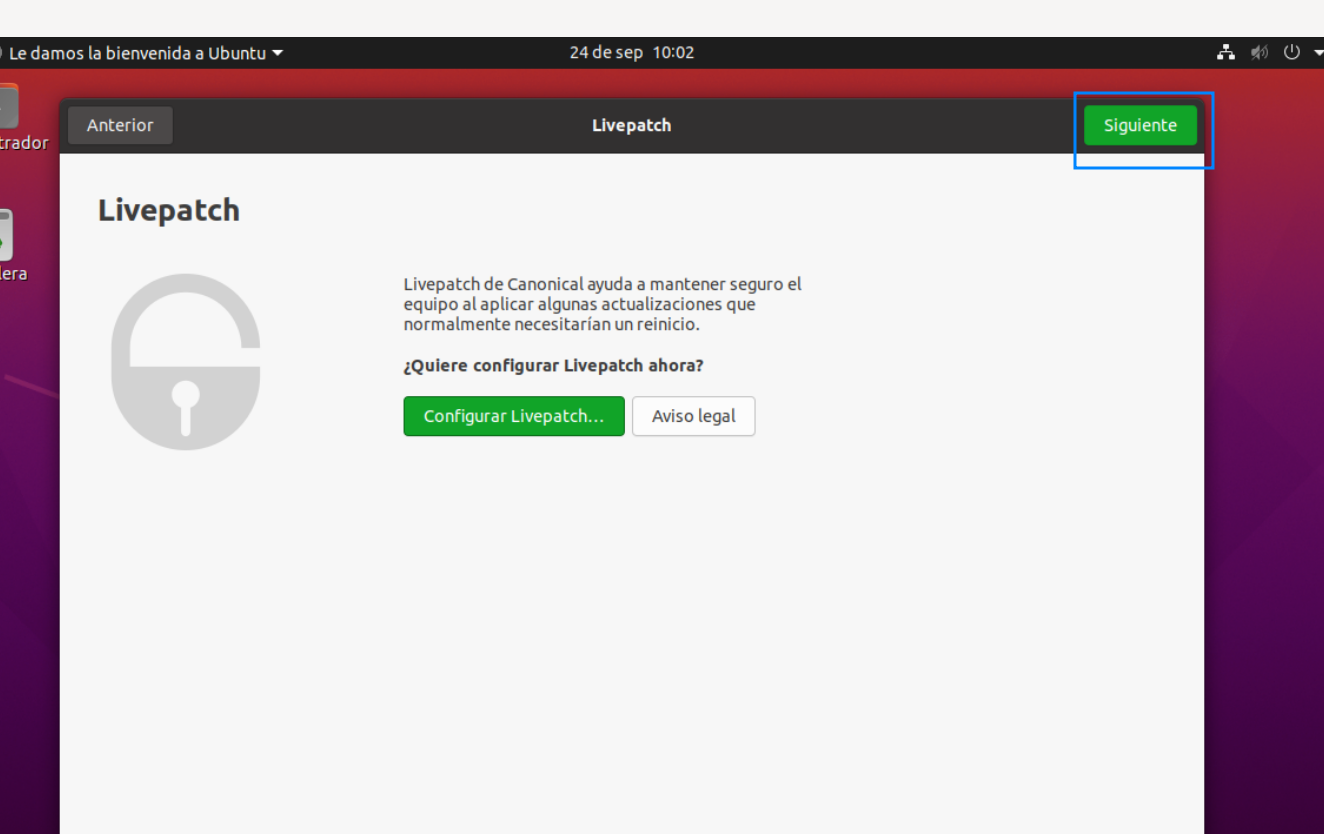1324x834 pixels.
Task: Click the '¿Quiere configurar Livepatch ahora?' question
Action: click(553, 365)
